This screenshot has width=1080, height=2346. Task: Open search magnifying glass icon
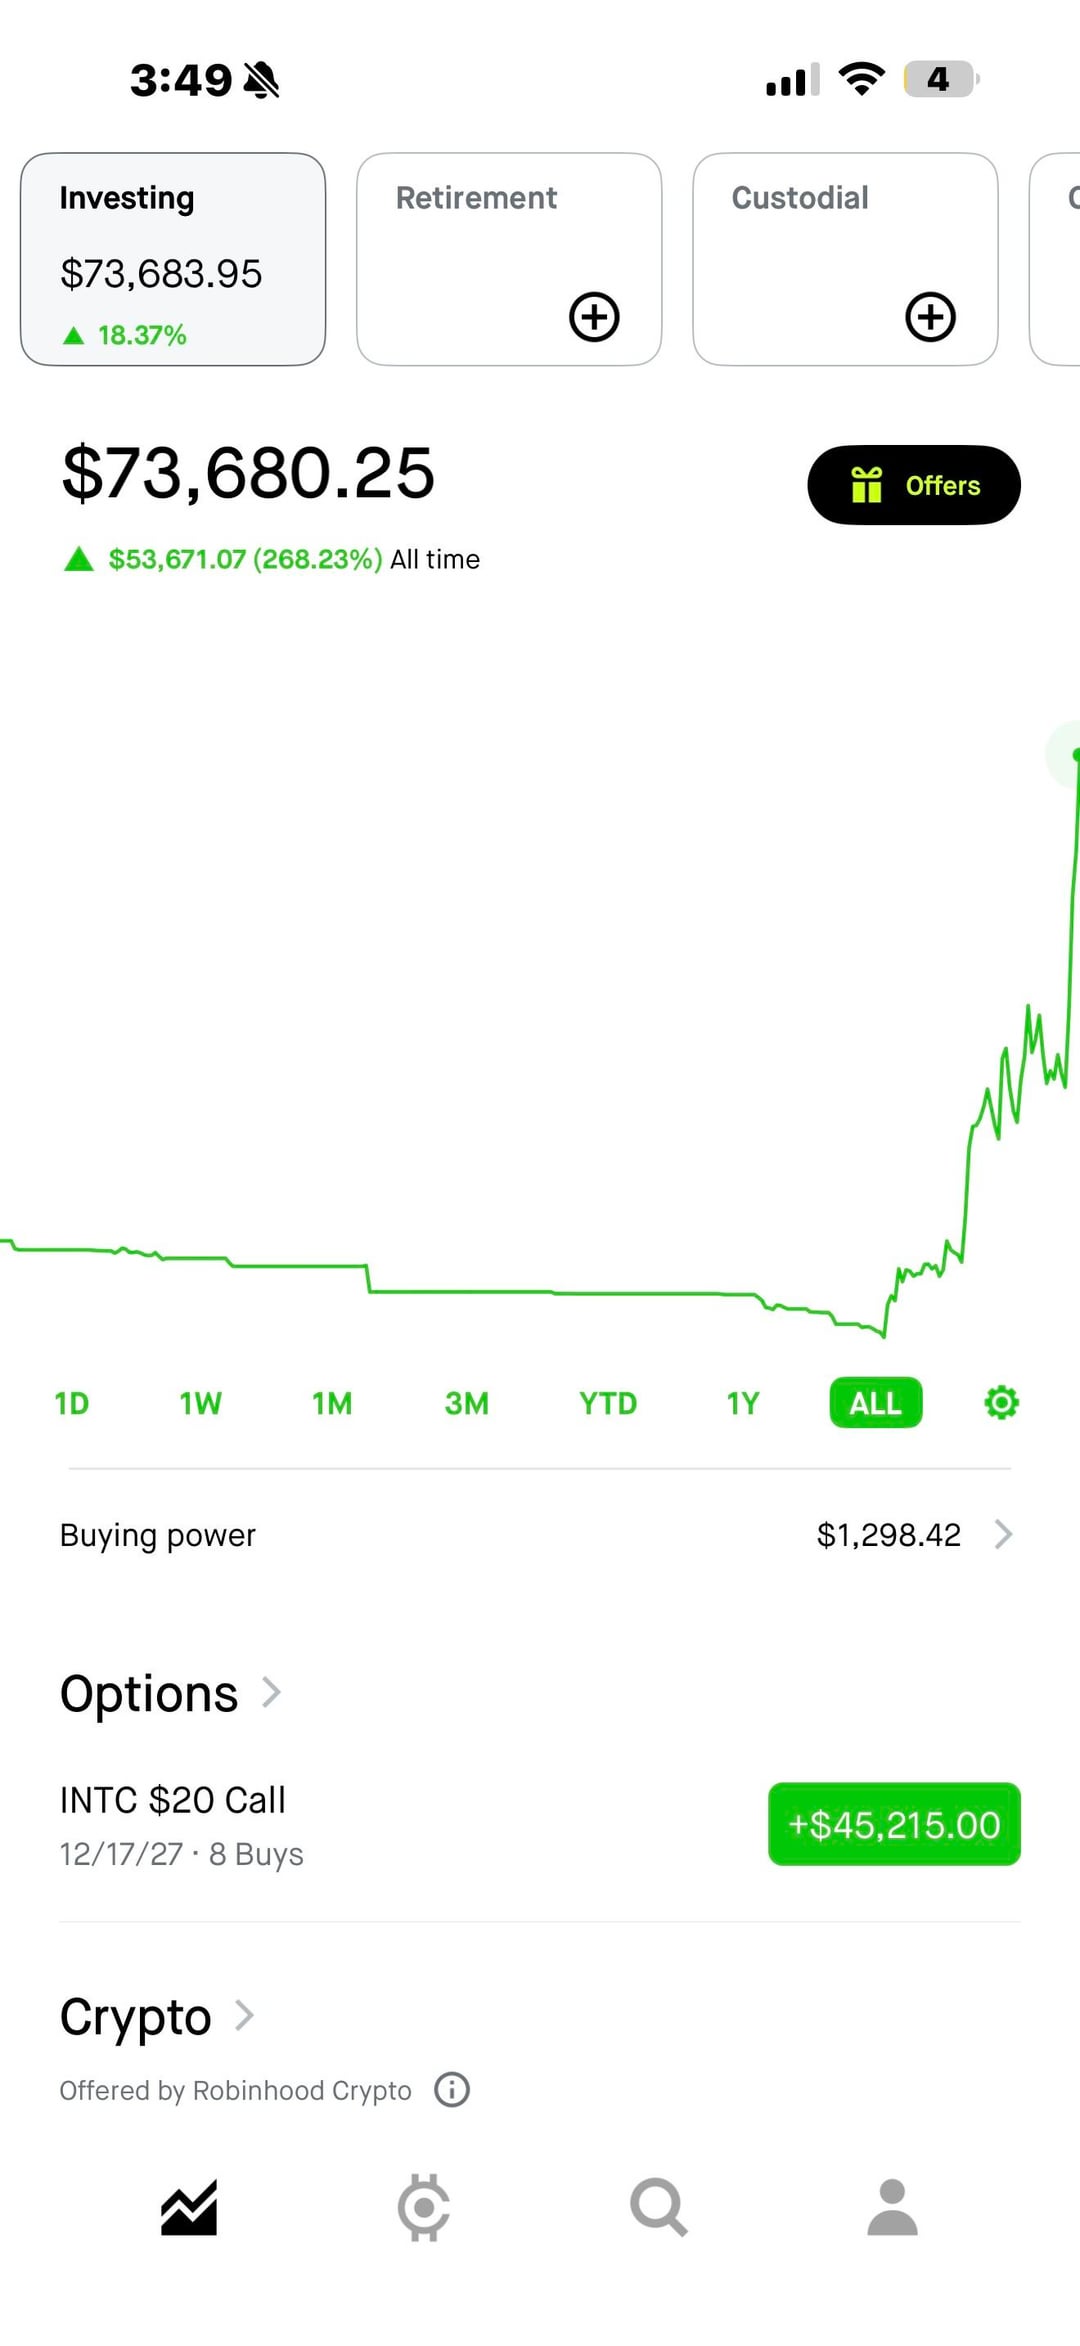coord(658,2207)
